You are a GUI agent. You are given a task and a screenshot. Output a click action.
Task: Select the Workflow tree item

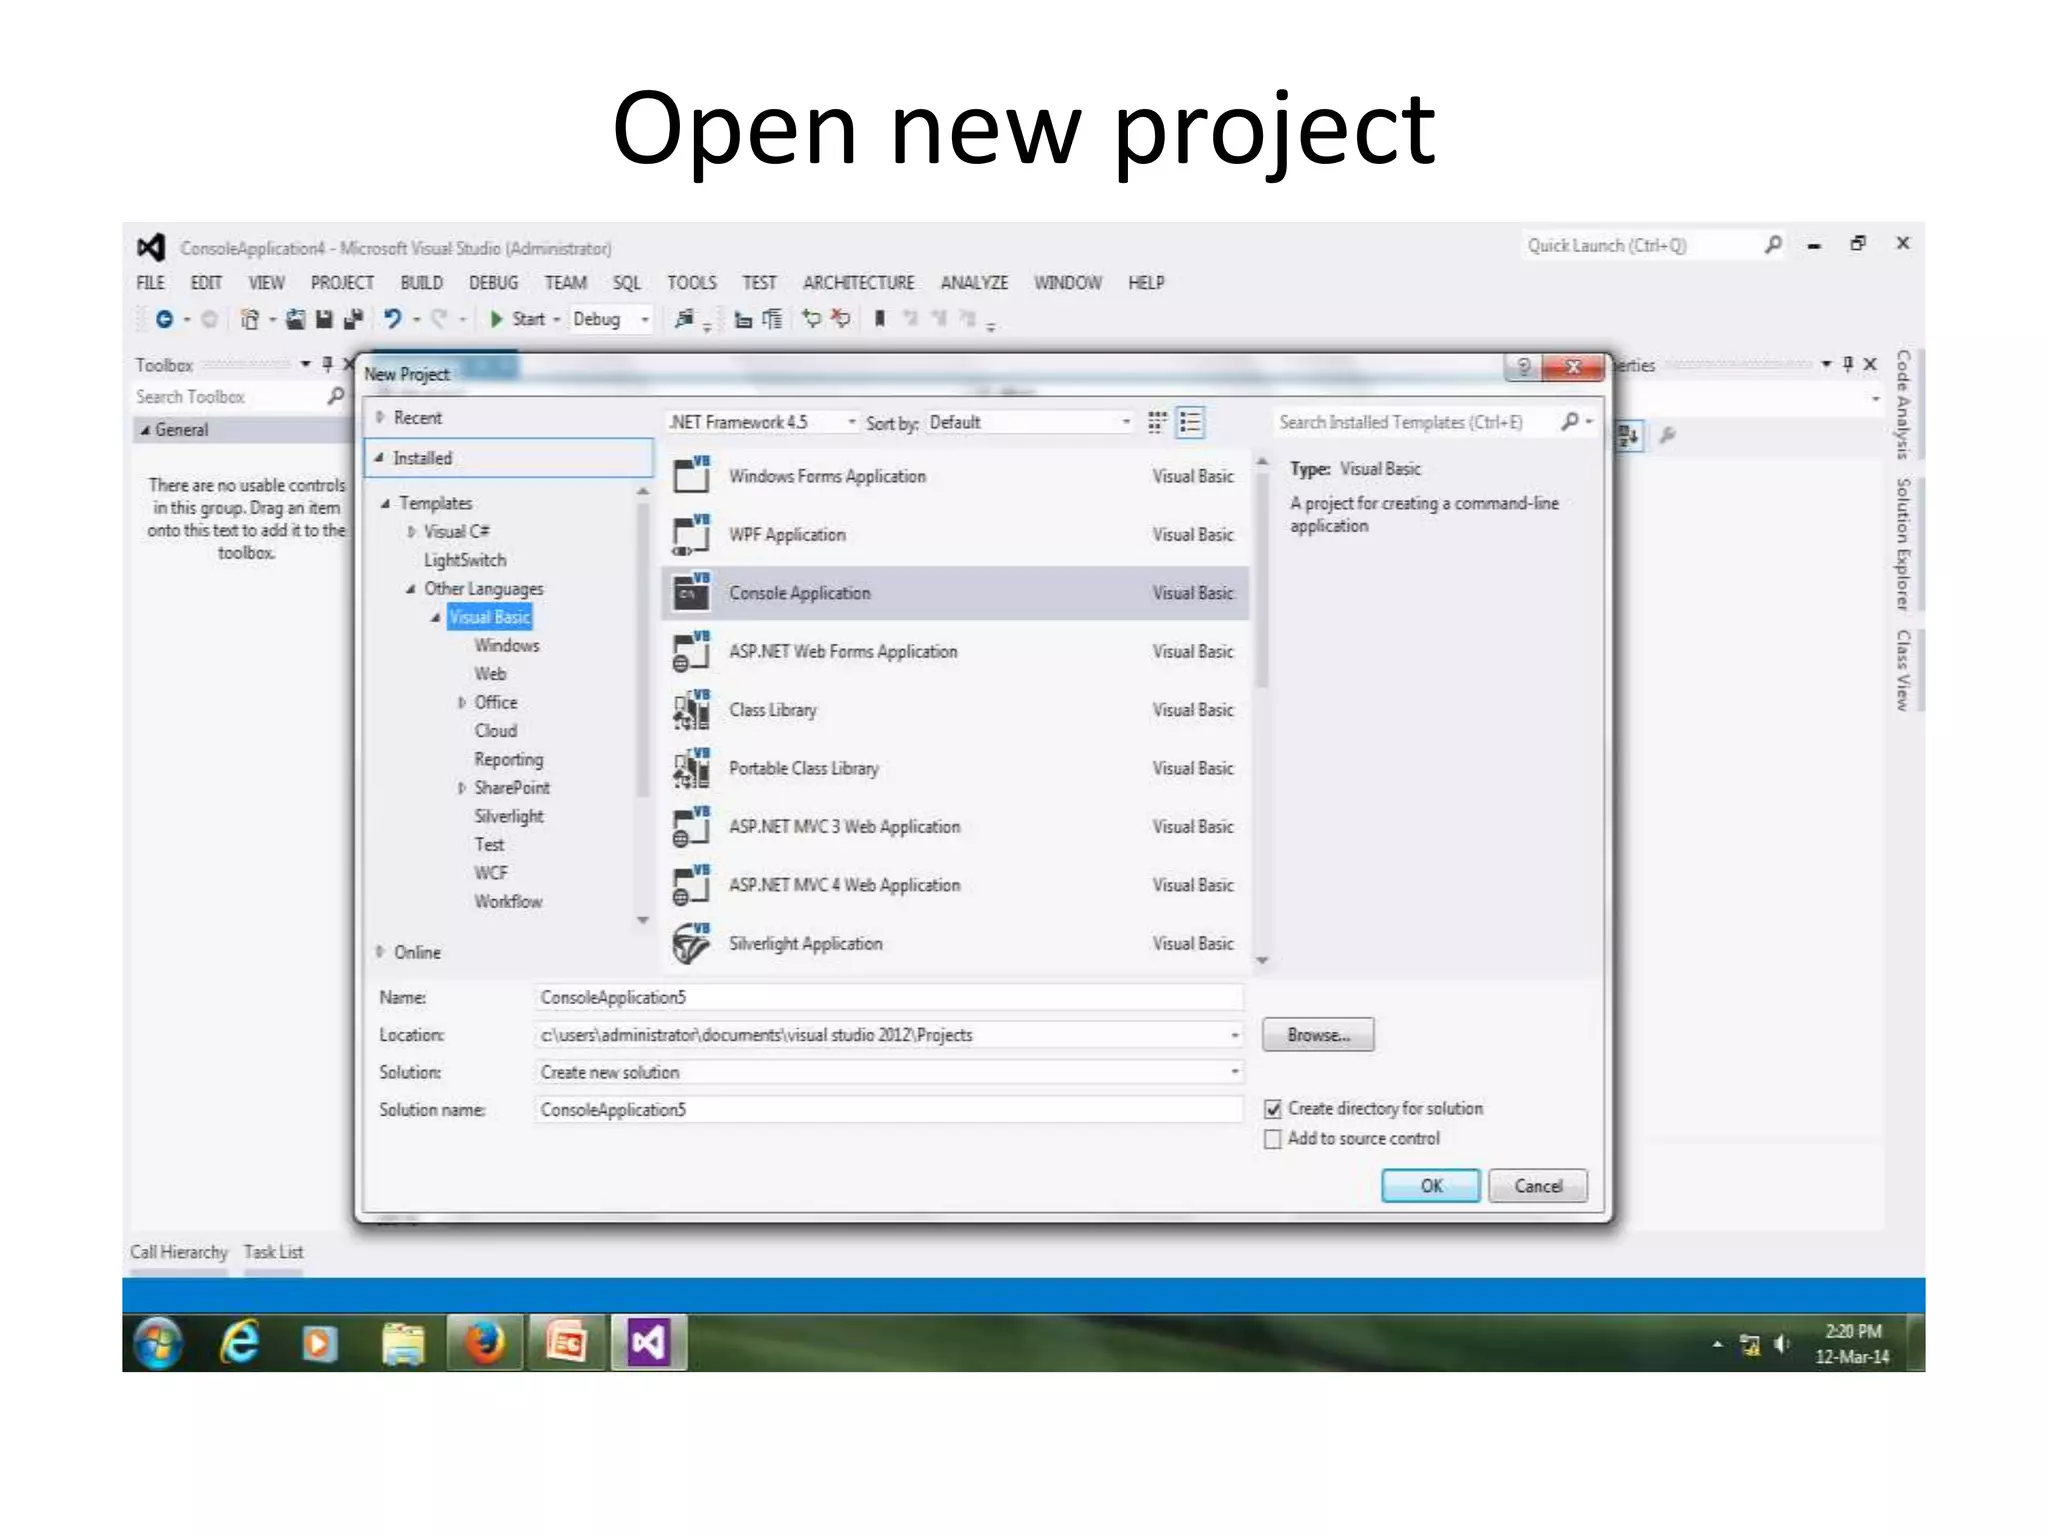click(508, 901)
